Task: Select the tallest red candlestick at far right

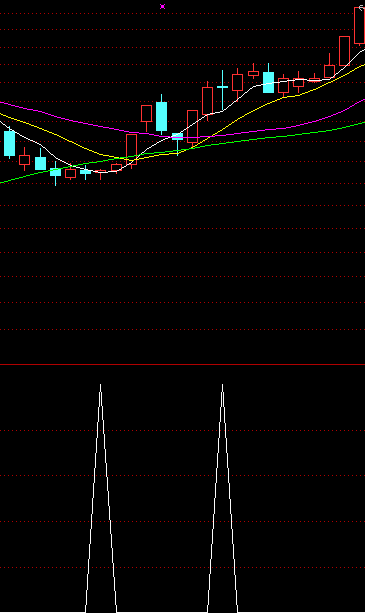Action: click(x=359, y=25)
